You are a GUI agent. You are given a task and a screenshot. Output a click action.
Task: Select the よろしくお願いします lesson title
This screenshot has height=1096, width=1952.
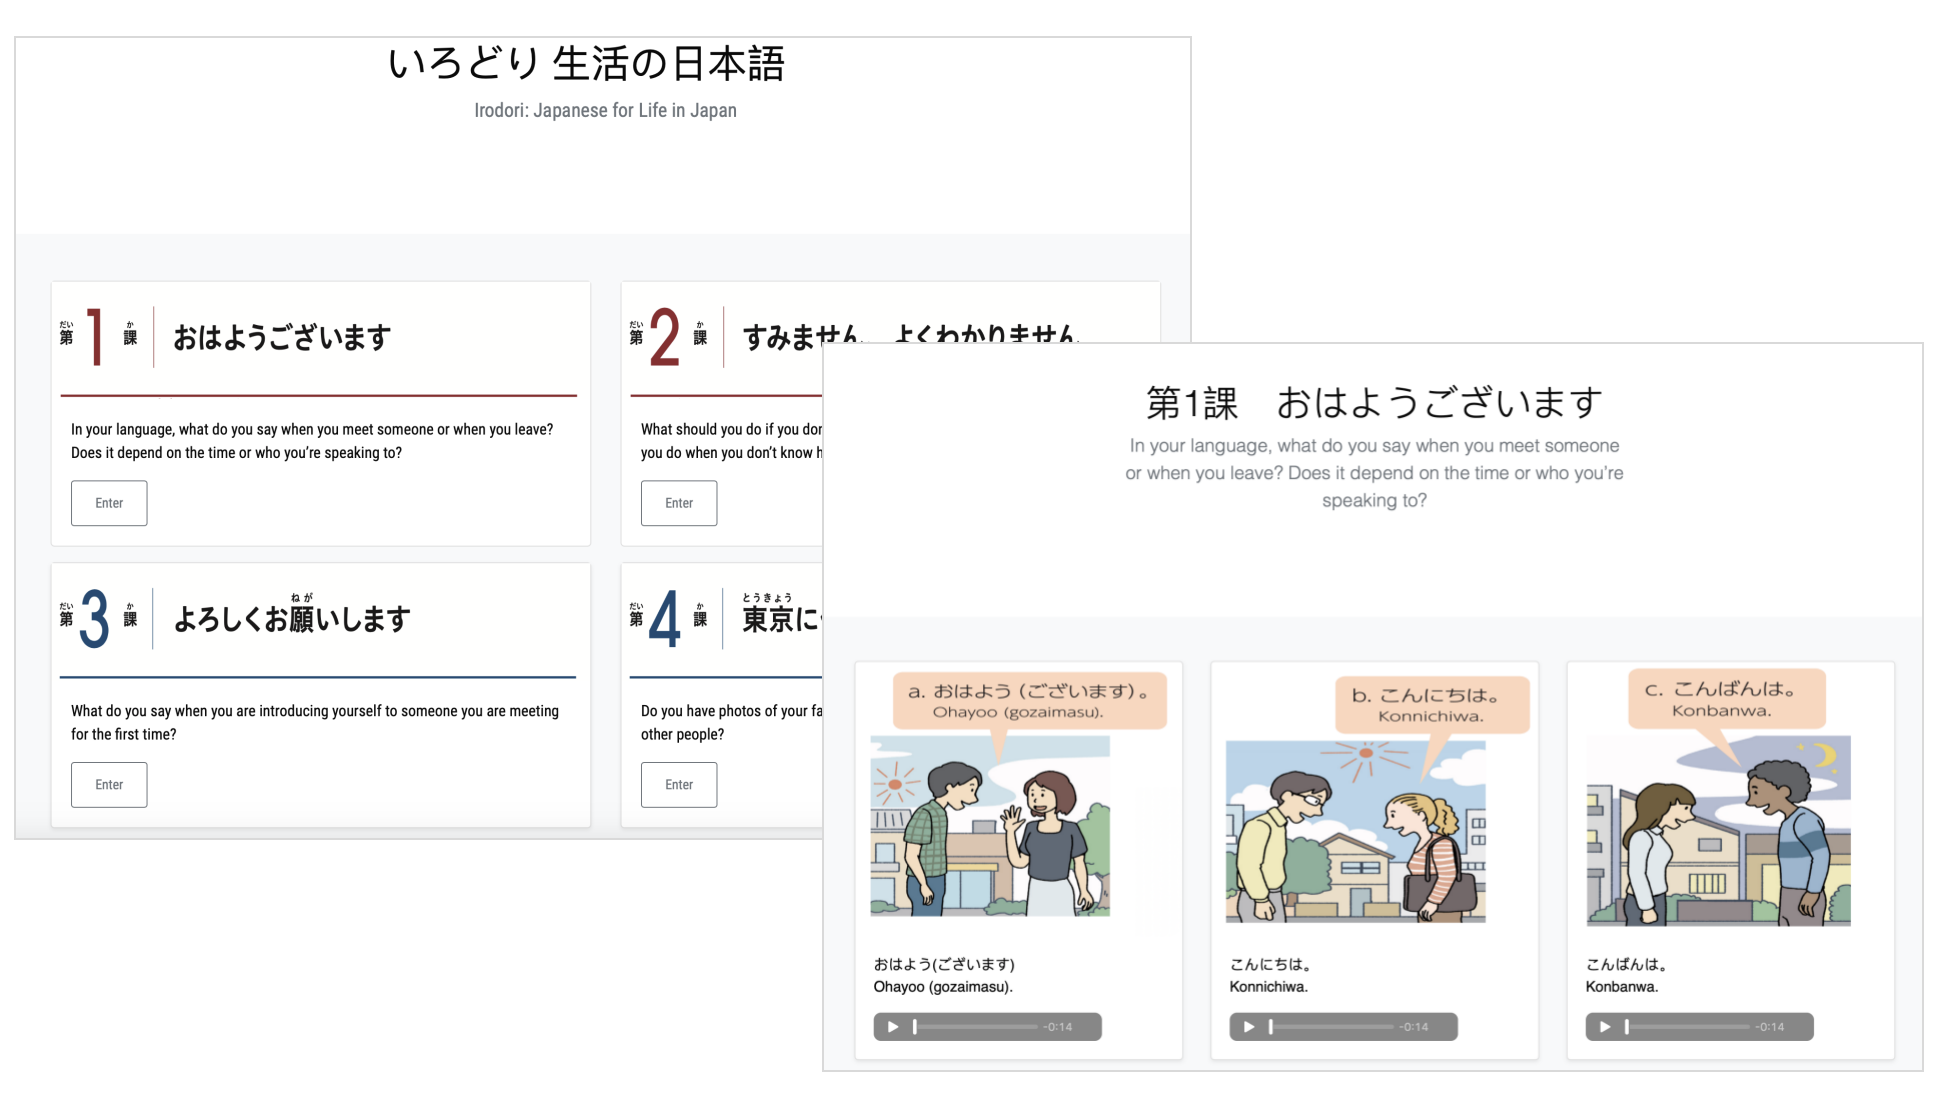pyautogui.click(x=292, y=620)
